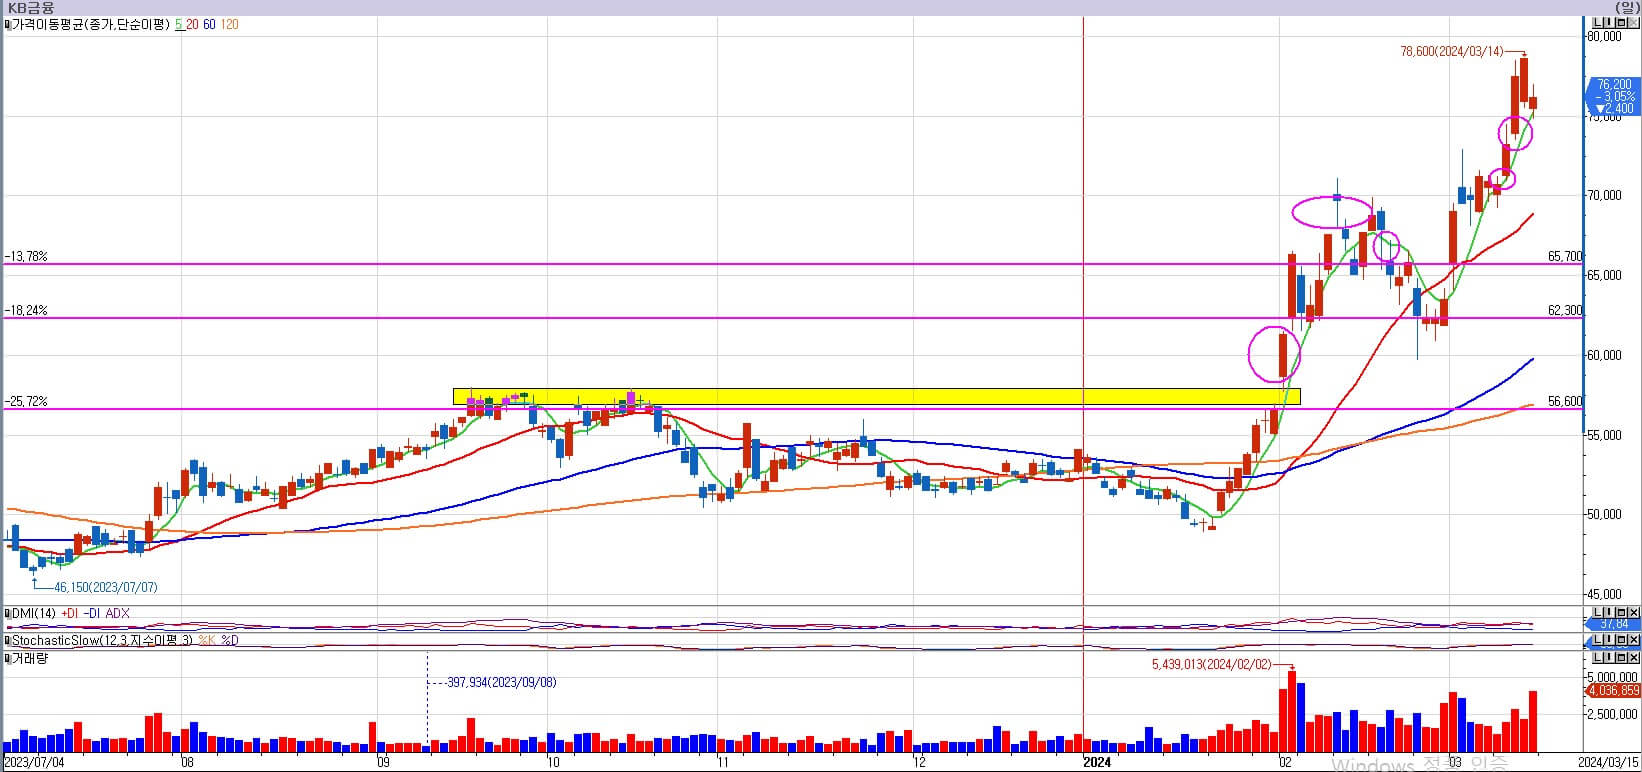1642x772 pixels.
Task: Click the 65,700 horizontal line price label
Action: (x=1565, y=256)
